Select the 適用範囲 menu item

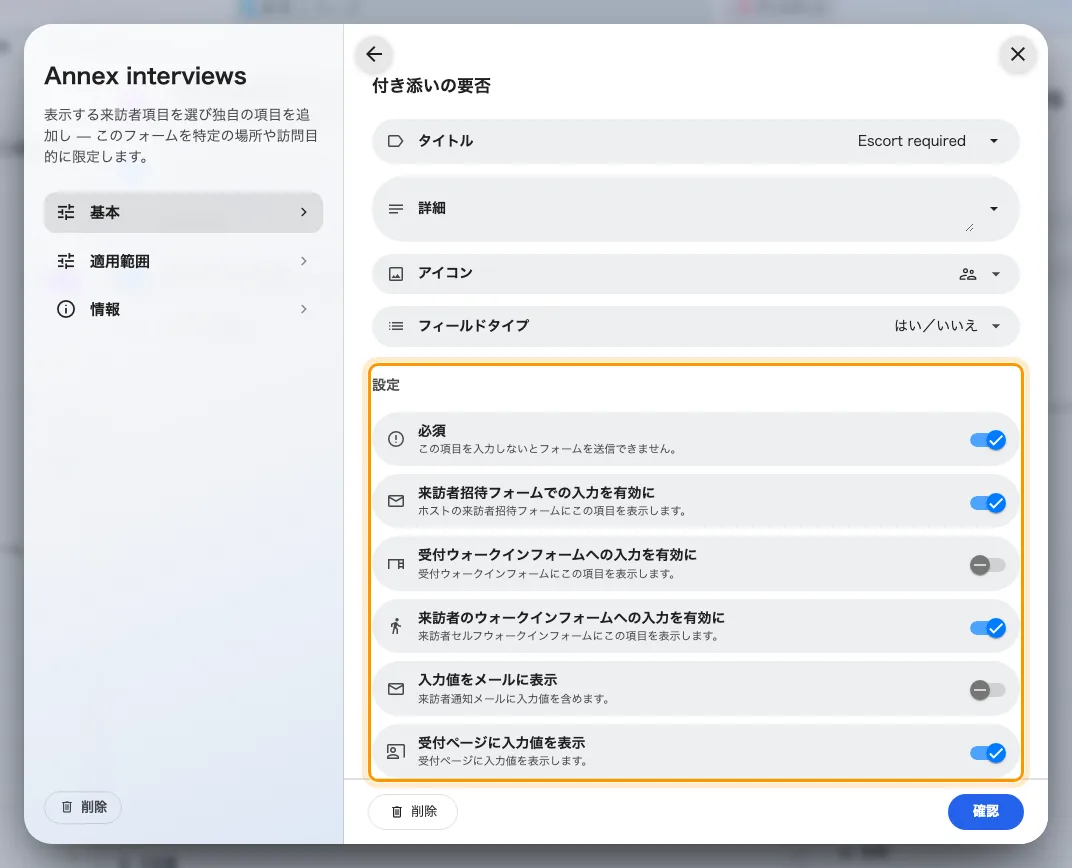(x=183, y=261)
